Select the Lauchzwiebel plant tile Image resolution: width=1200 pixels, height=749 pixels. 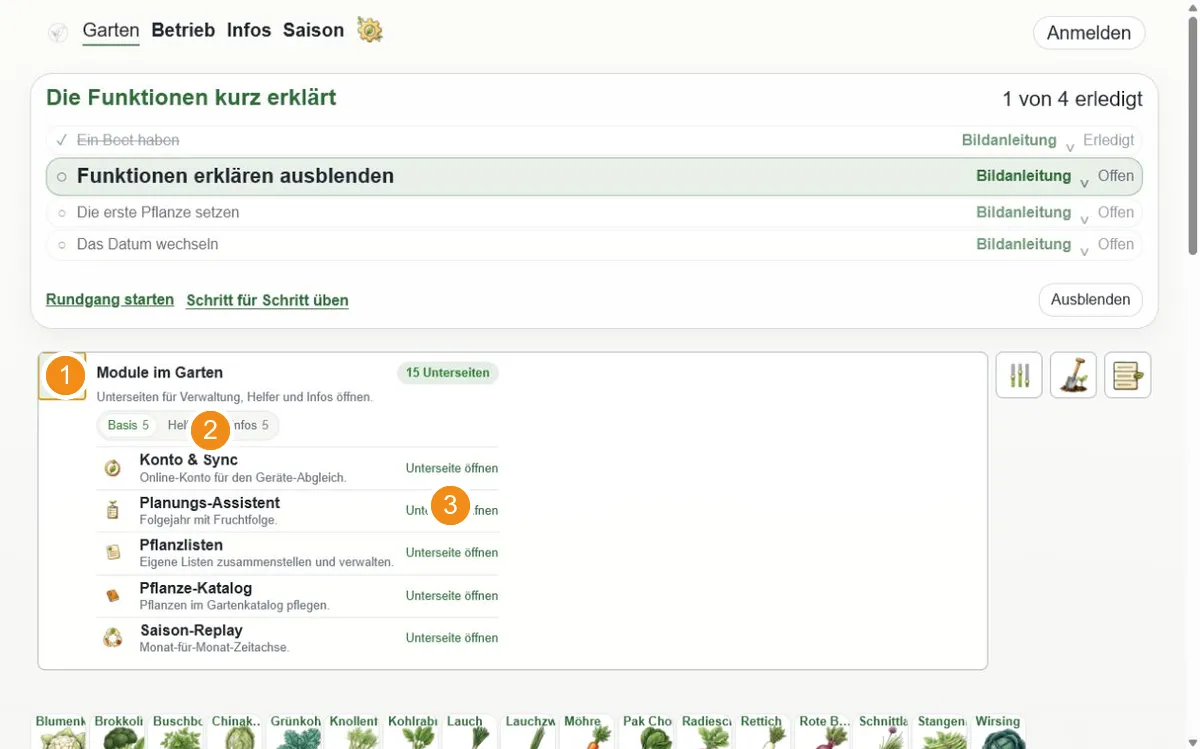click(x=530, y=732)
